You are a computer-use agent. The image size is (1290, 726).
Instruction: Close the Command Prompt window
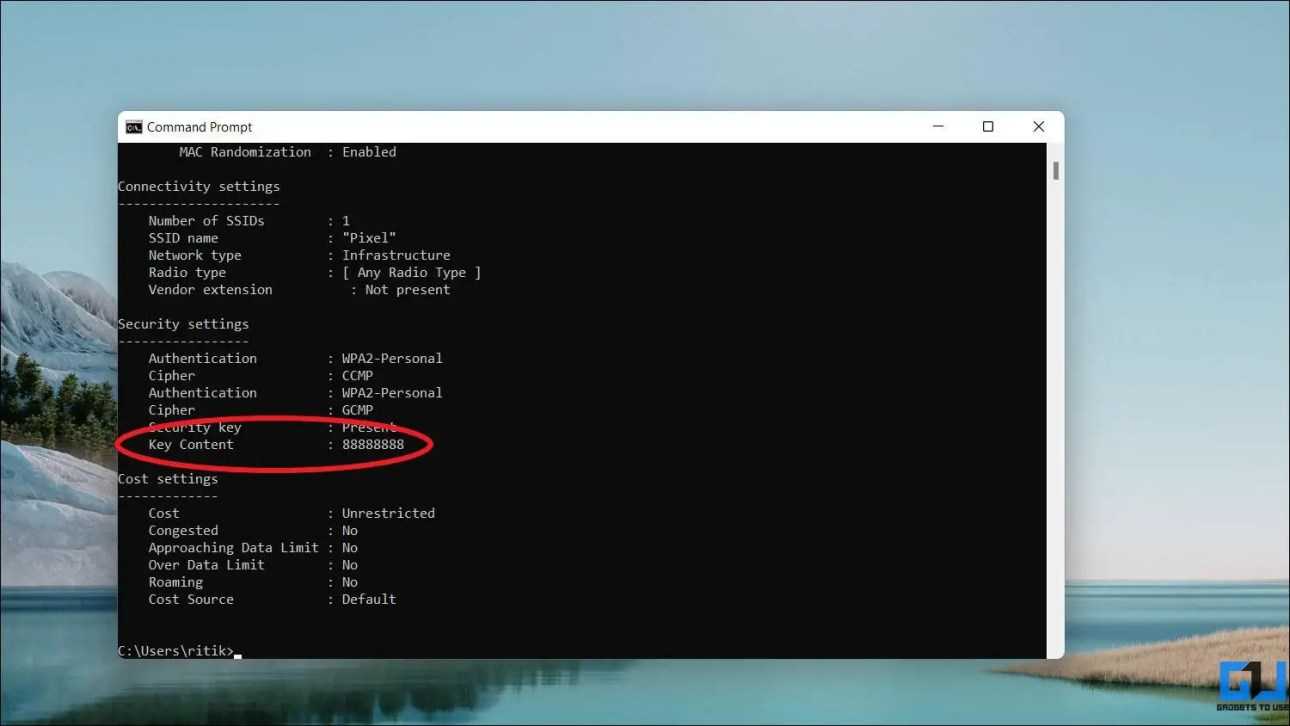click(x=1038, y=127)
